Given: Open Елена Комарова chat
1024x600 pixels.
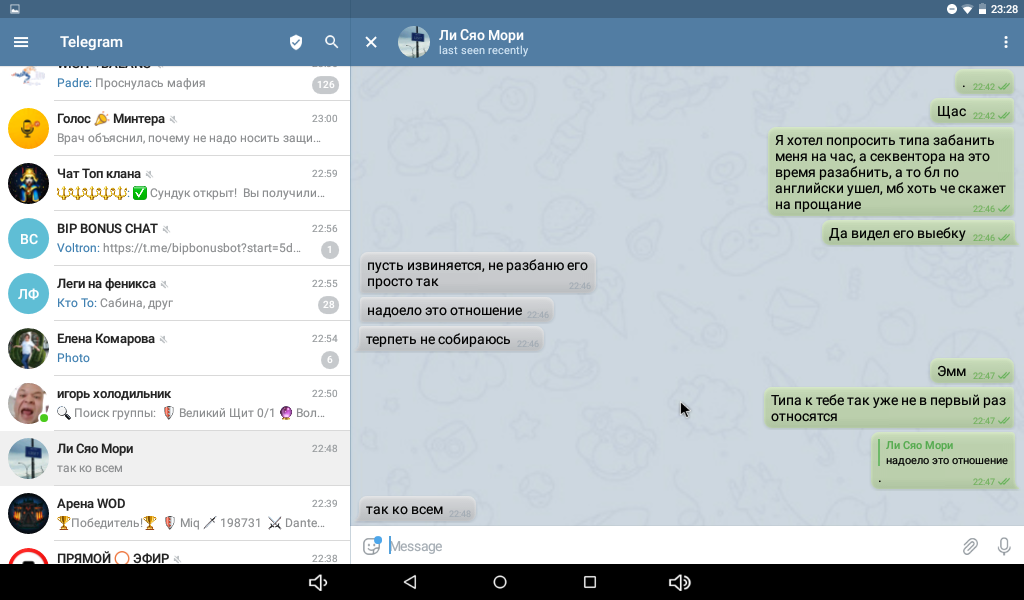Looking at the screenshot, I should coord(175,348).
